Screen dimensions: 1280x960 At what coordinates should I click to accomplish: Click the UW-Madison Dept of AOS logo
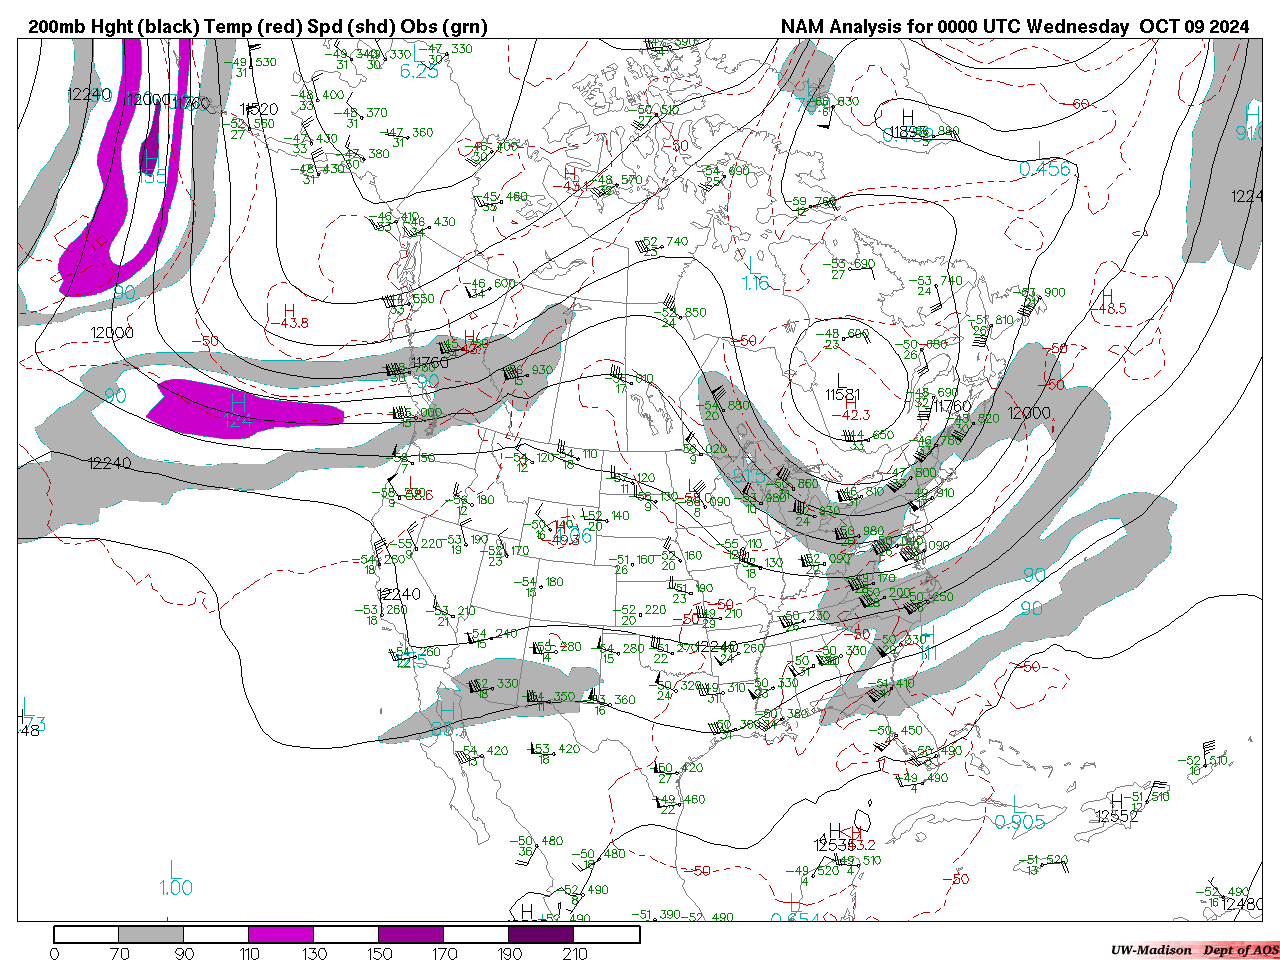(x=1194, y=950)
